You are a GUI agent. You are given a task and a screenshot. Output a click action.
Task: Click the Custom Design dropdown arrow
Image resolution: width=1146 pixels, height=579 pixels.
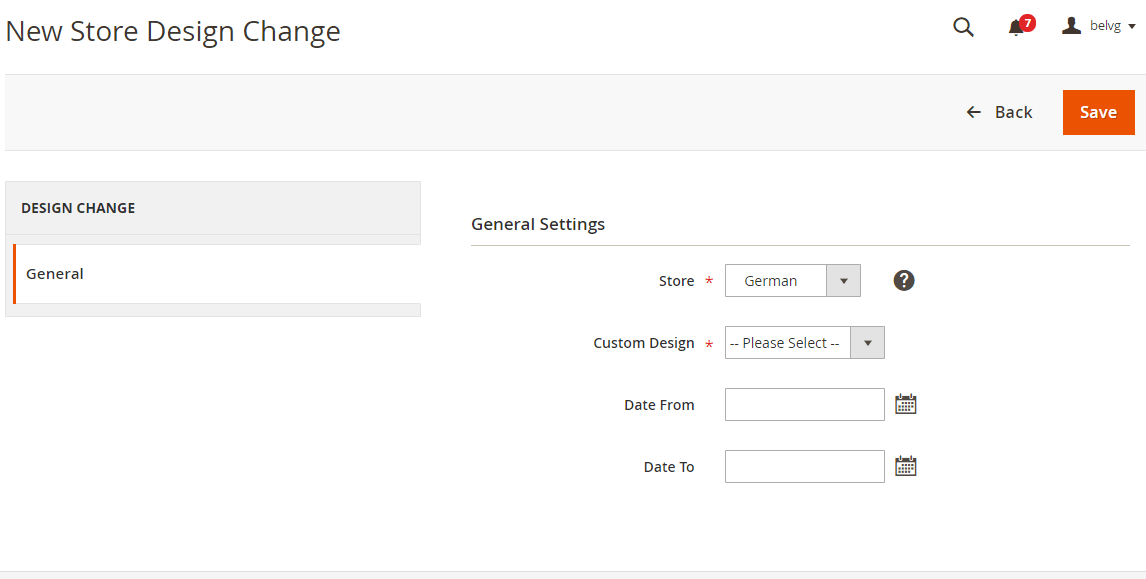pyautogui.click(x=866, y=342)
